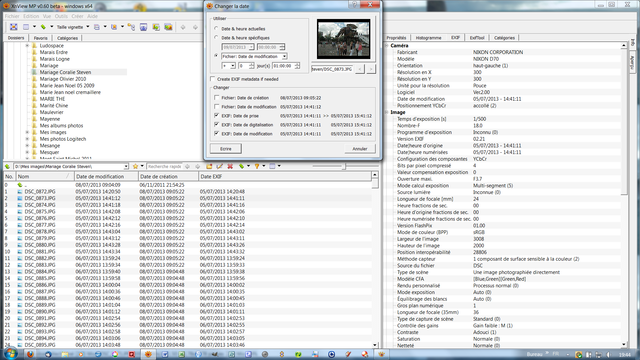The width and height of the screenshot is (640, 360).
Task: Sort list by 'Date de modification' column header
Action: 106,177
